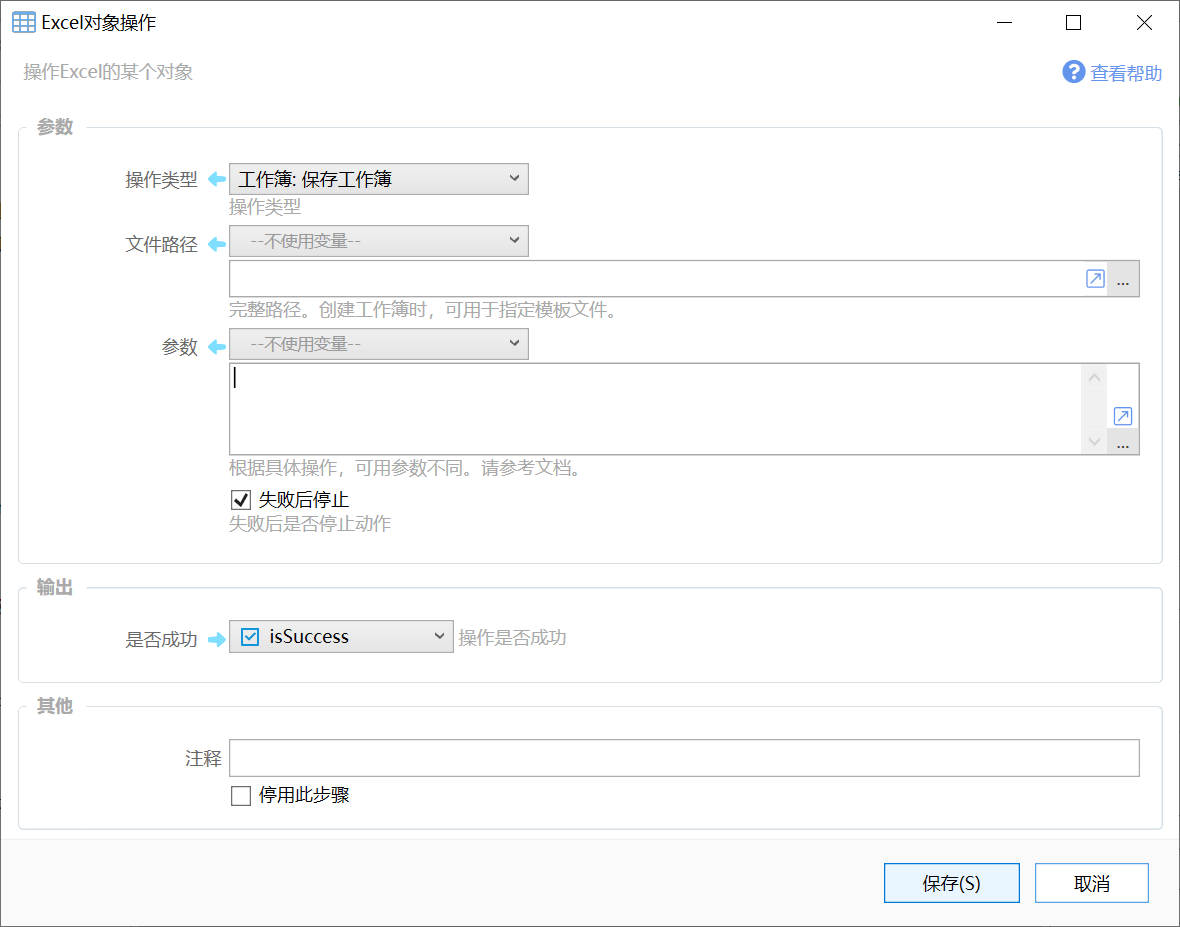This screenshot has height=927, width=1180.
Task: Open the 查看帮助 help link
Action: [x=1126, y=73]
